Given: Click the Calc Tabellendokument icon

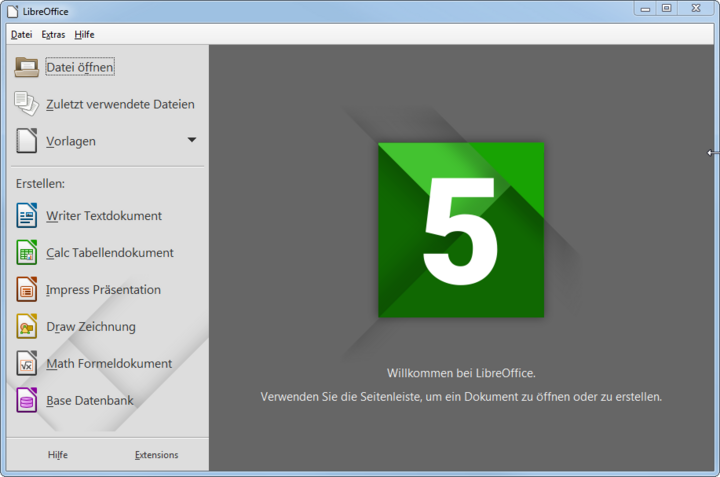Looking at the screenshot, I should click(27, 252).
